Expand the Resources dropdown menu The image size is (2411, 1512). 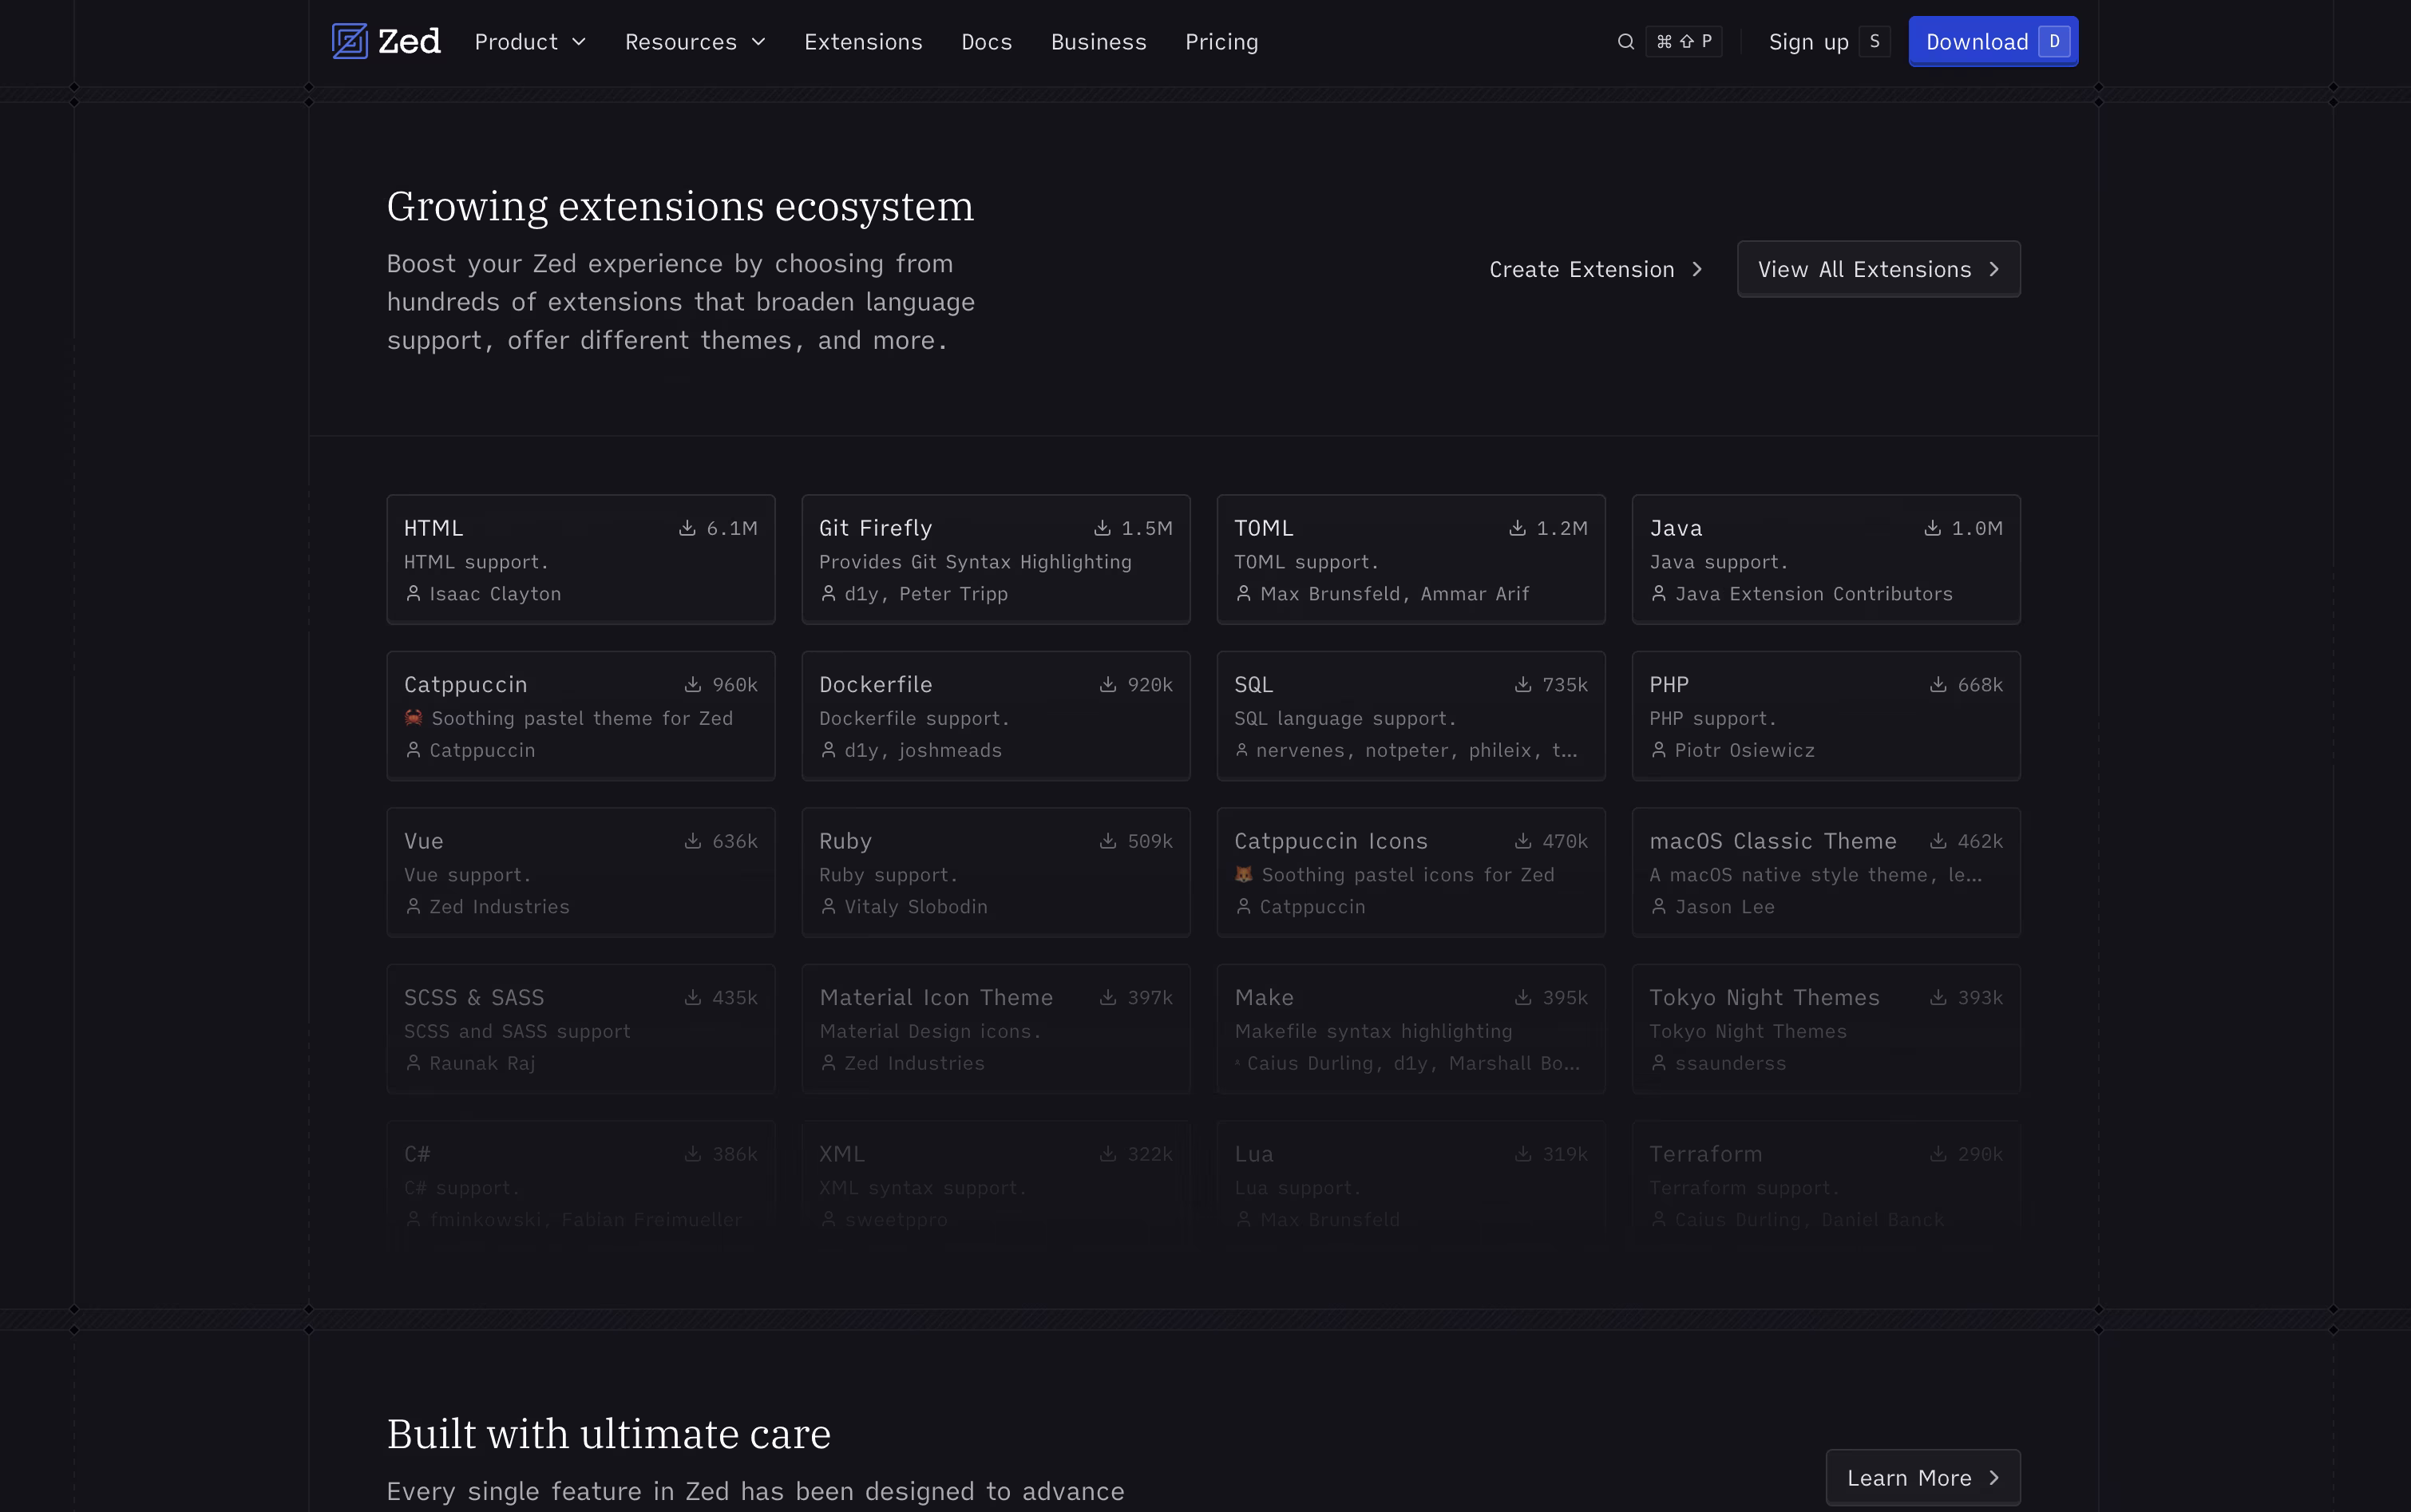pos(695,42)
